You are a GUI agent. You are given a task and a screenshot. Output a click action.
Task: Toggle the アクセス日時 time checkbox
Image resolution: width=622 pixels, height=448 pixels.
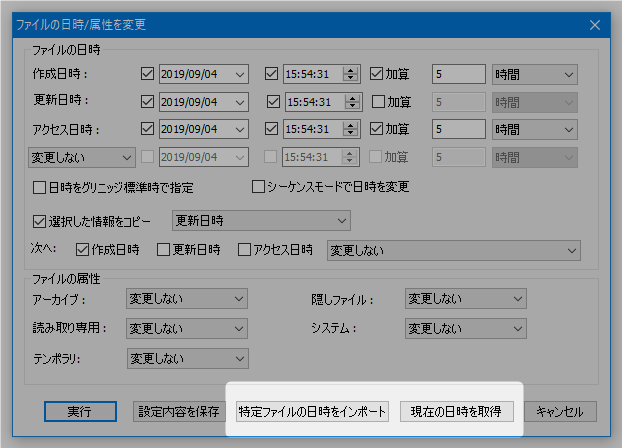[271, 129]
